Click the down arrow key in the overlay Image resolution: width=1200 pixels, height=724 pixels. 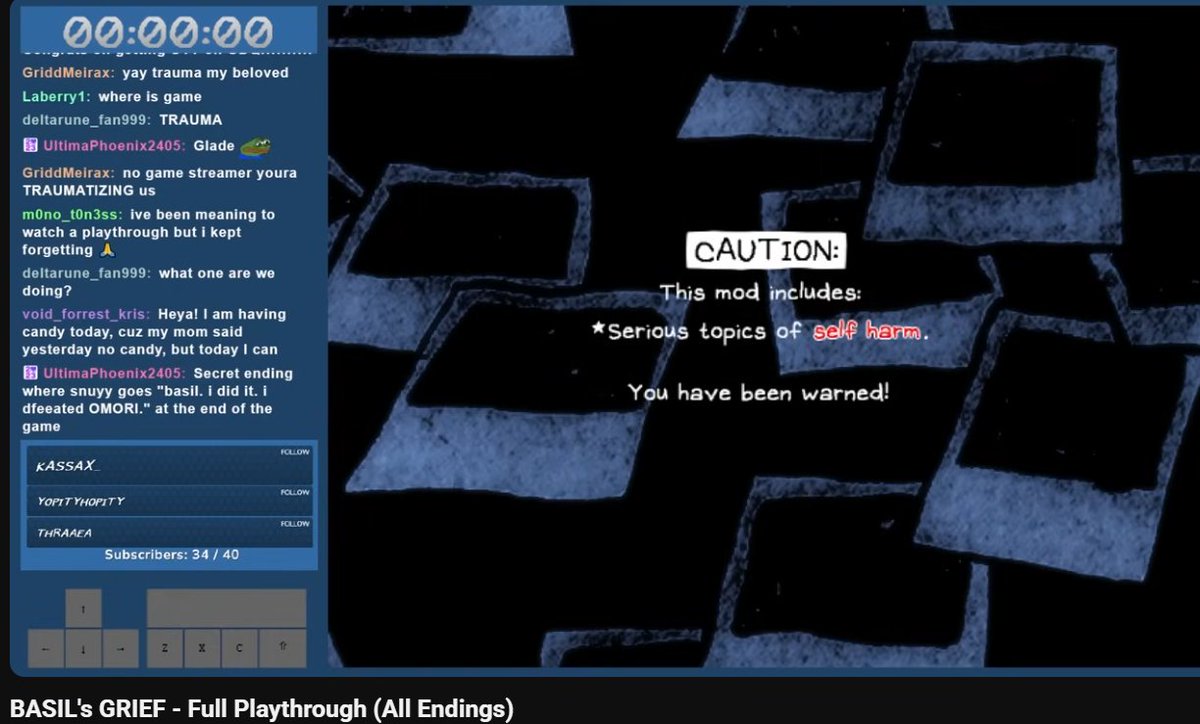(83, 648)
